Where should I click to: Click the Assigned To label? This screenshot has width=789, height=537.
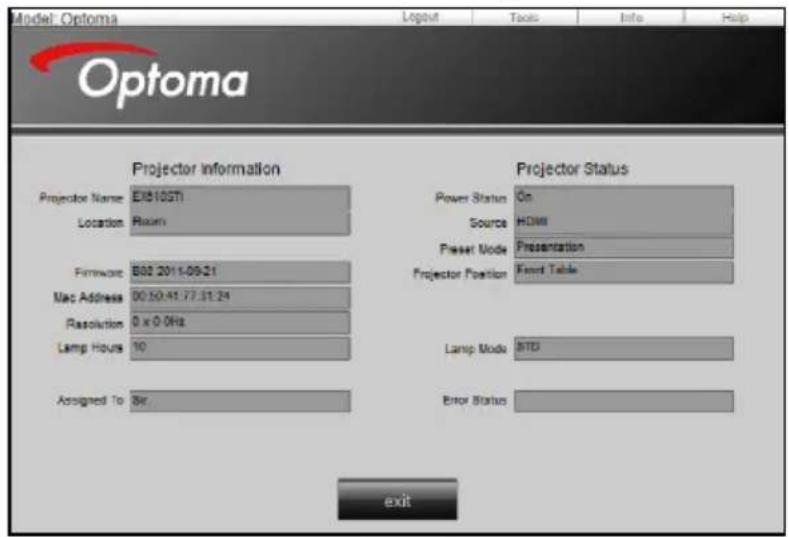click(90, 401)
